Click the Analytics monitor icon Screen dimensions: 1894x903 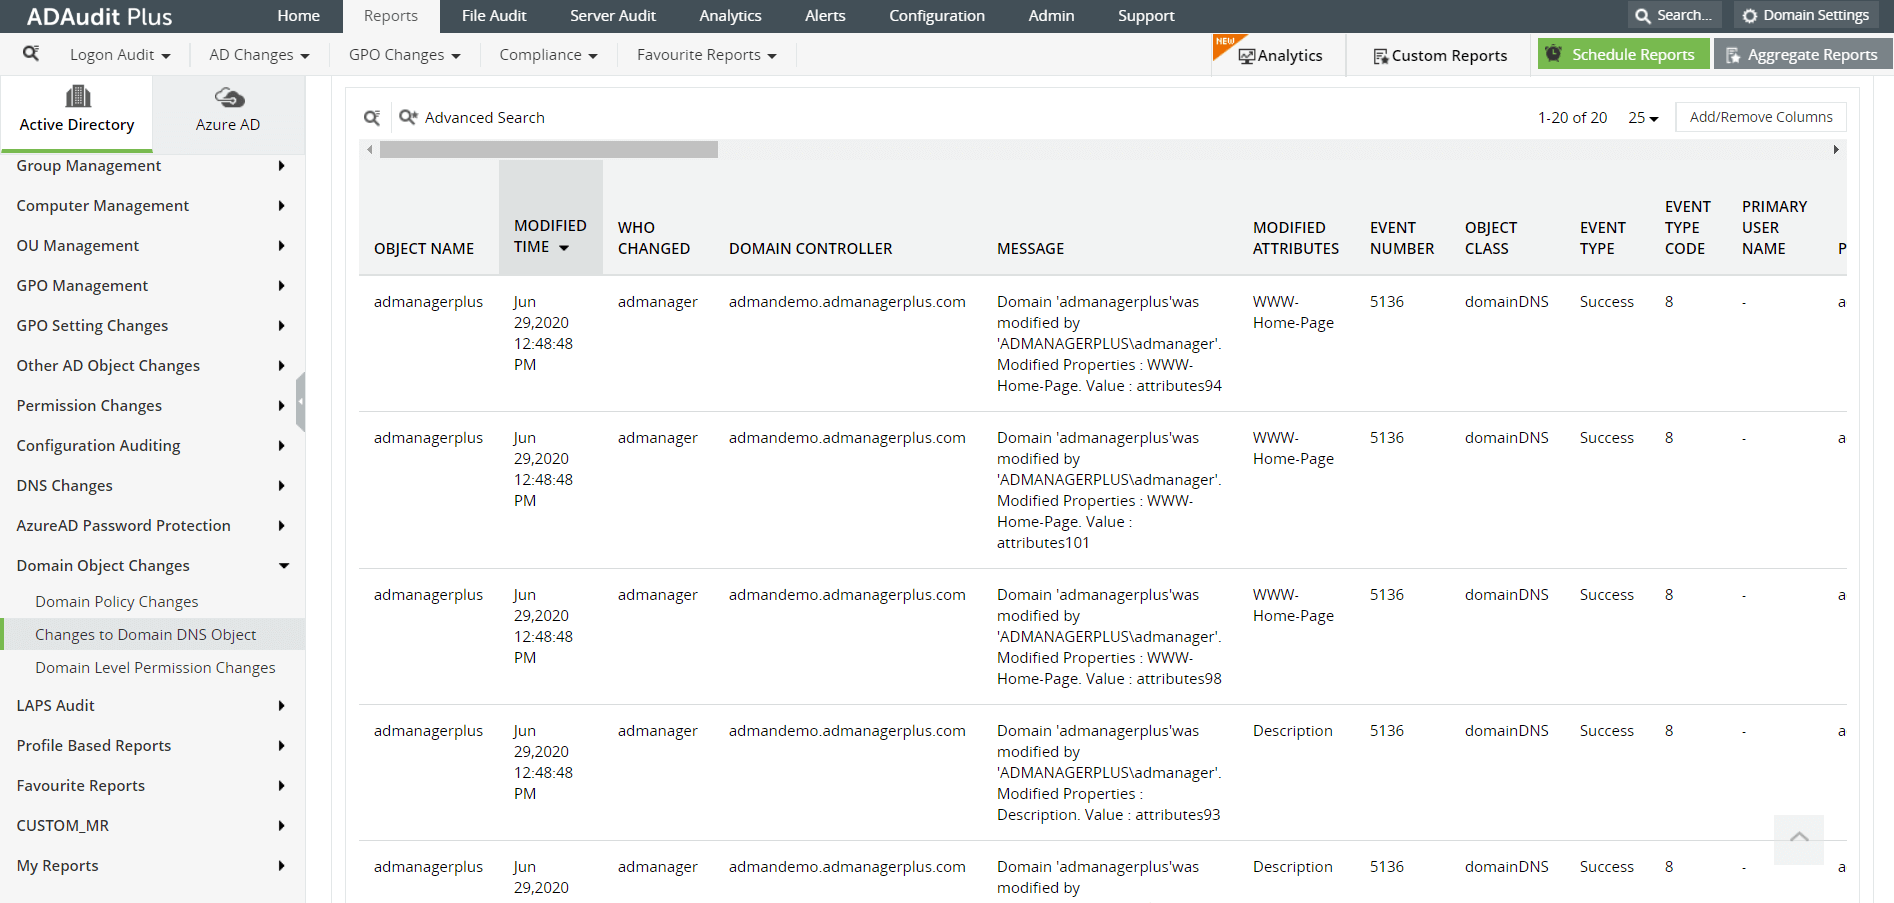coord(1246,56)
